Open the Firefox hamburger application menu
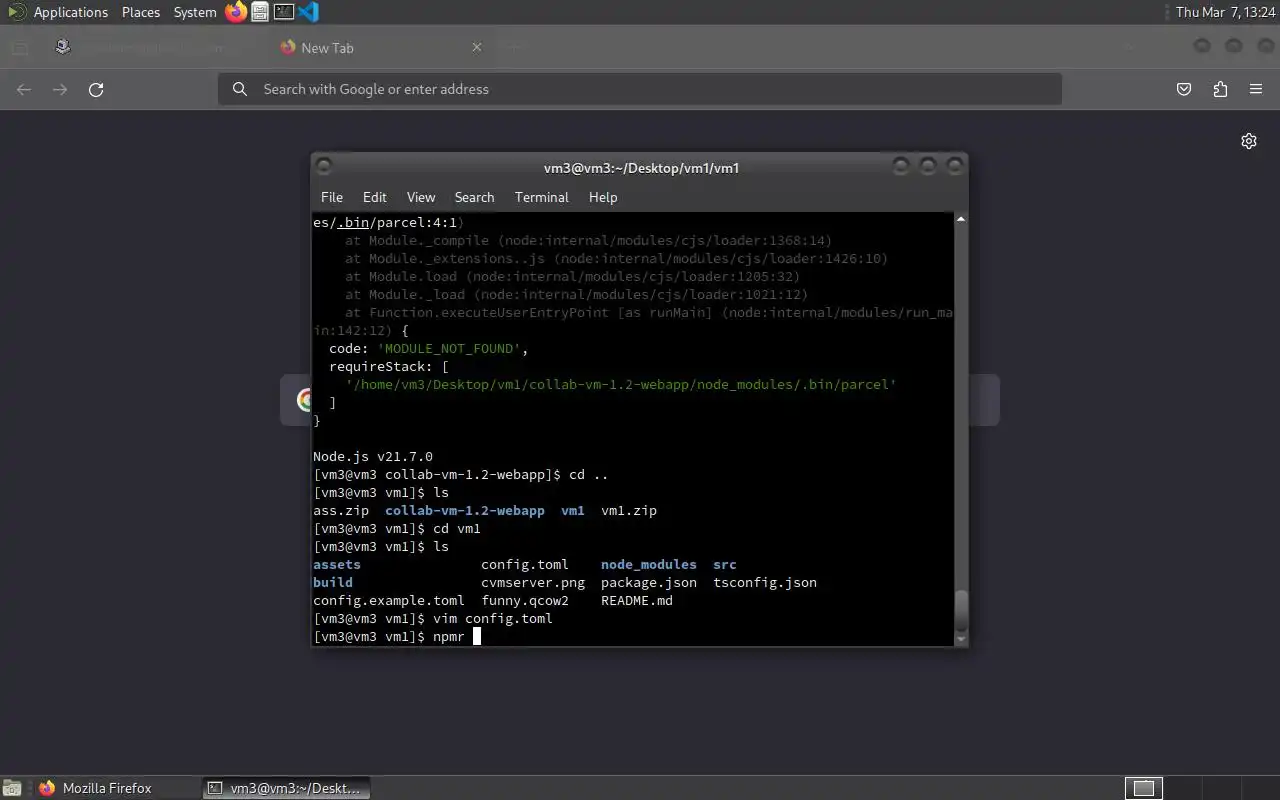1280x800 pixels. pos(1256,89)
